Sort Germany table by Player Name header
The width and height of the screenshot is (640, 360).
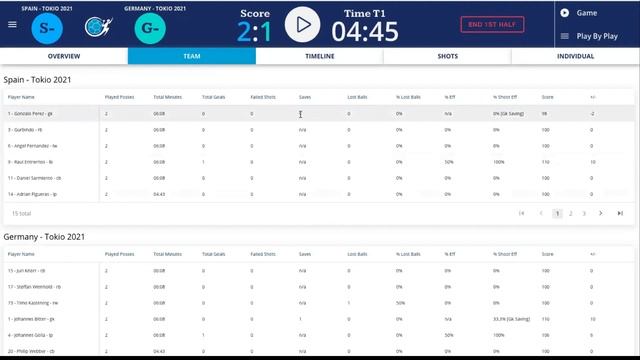(21, 254)
